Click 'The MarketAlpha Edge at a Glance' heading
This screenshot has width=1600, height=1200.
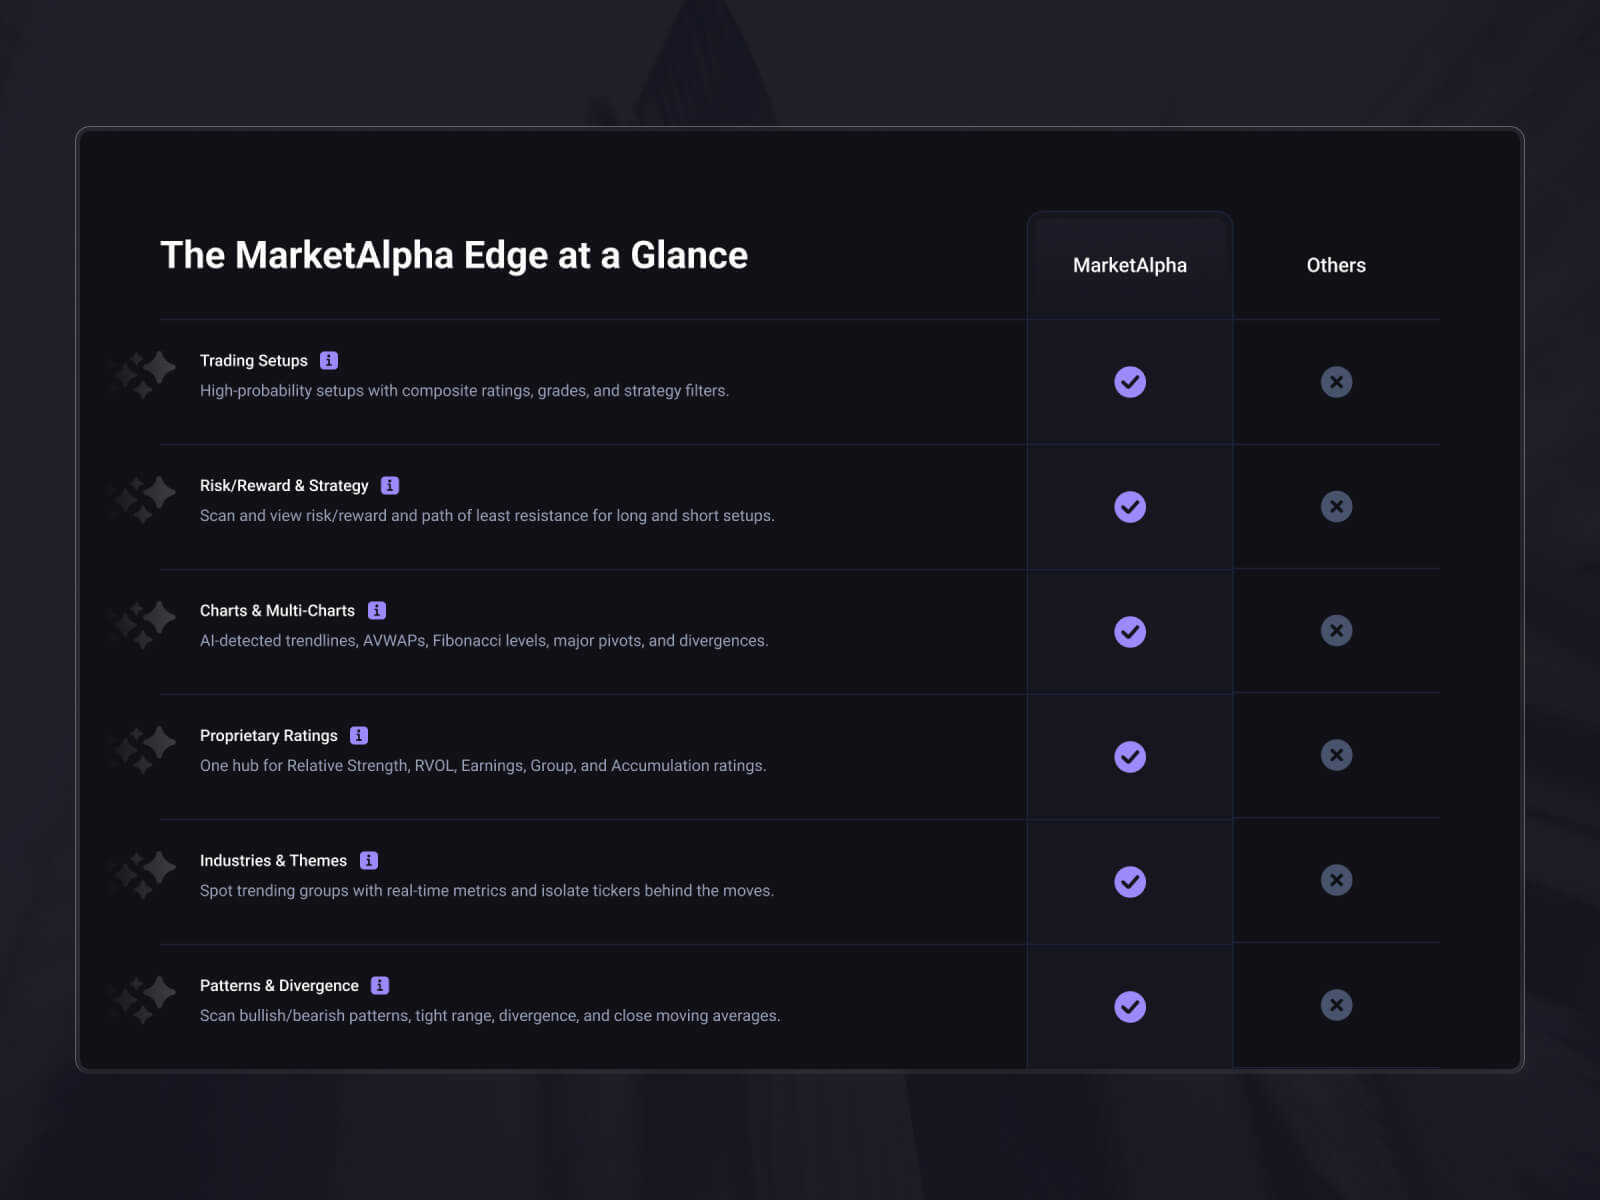(454, 256)
